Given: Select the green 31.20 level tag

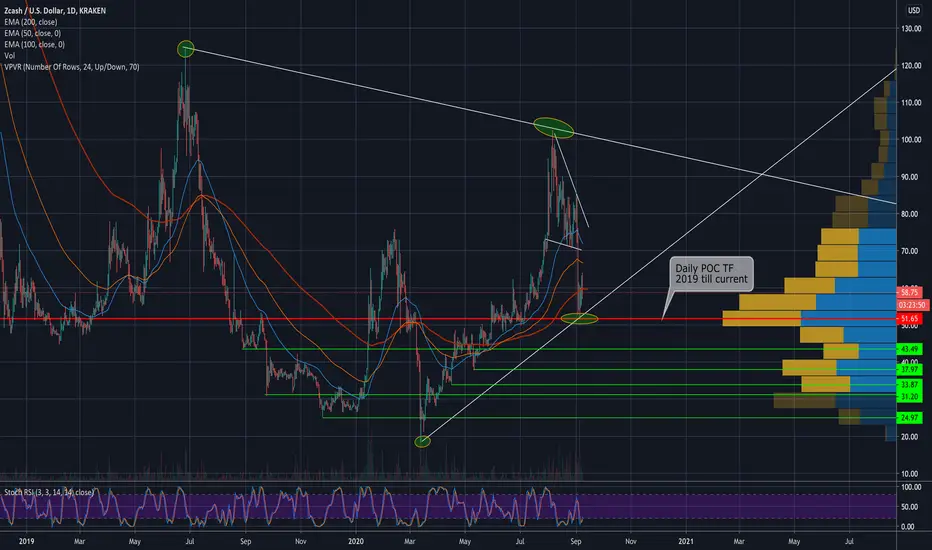Looking at the screenshot, I should pyautogui.click(x=909, y=397).
